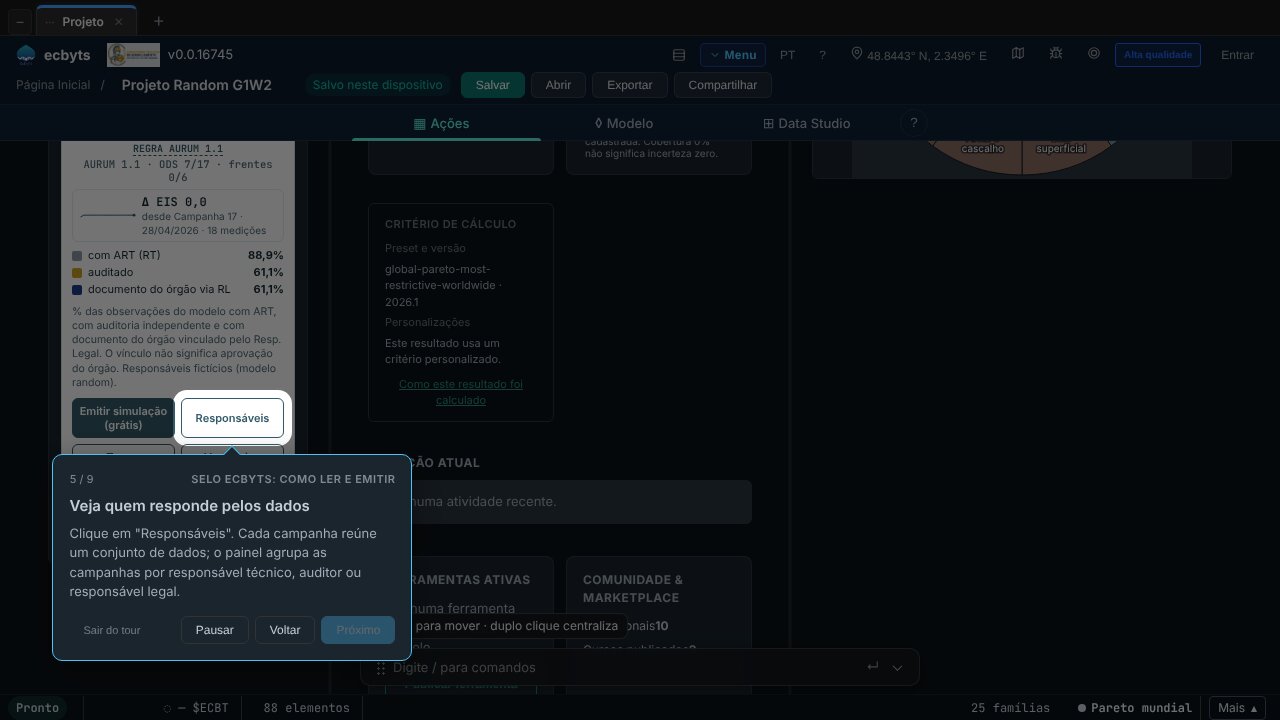Viewport: 1280px width, 720px height.
Task: Click the Compartilhar button
Action: [x=723, y=85]
